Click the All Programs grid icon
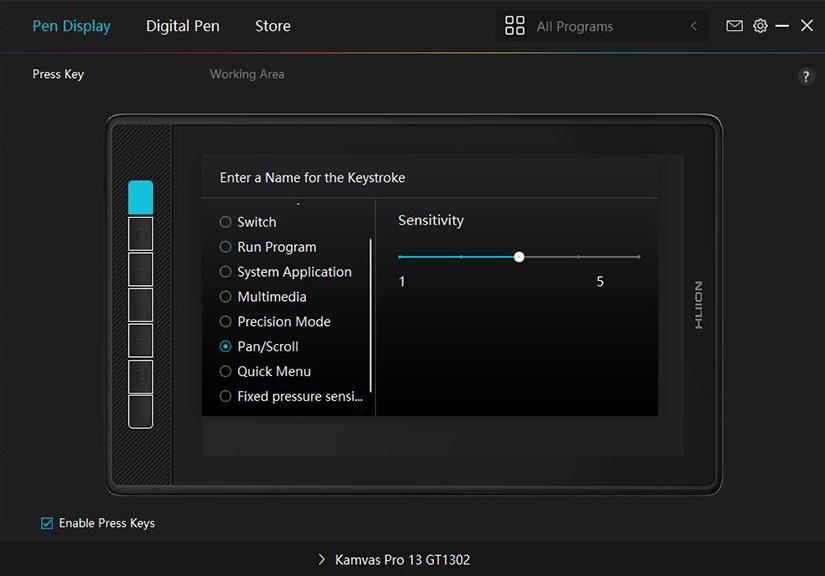This screenshot has width=825, height=576. [x=515, y=26]
